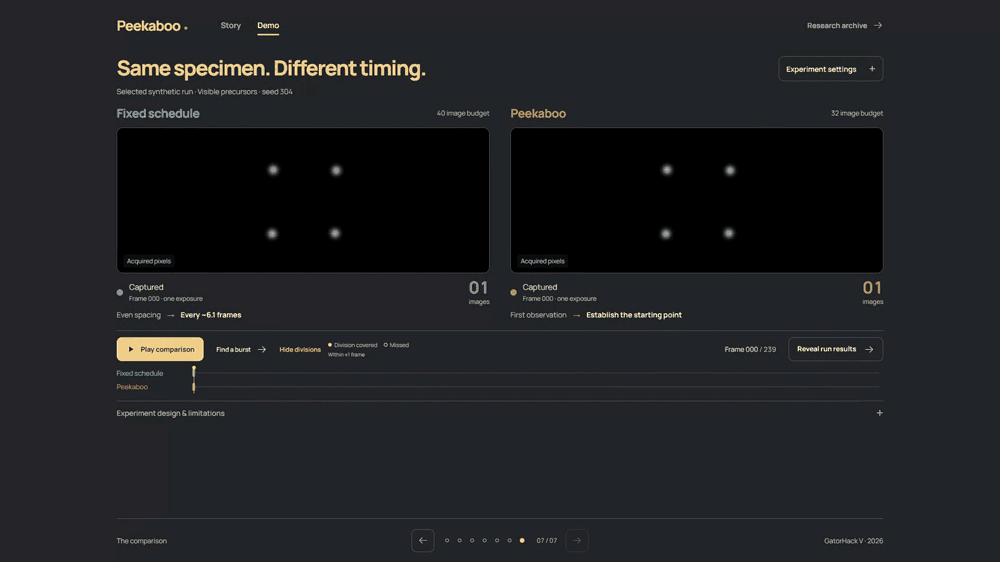Click the Peekaboo timeline track
Image resolution: width=1000 pixels, height=562 pixels.
click(536, 387)
